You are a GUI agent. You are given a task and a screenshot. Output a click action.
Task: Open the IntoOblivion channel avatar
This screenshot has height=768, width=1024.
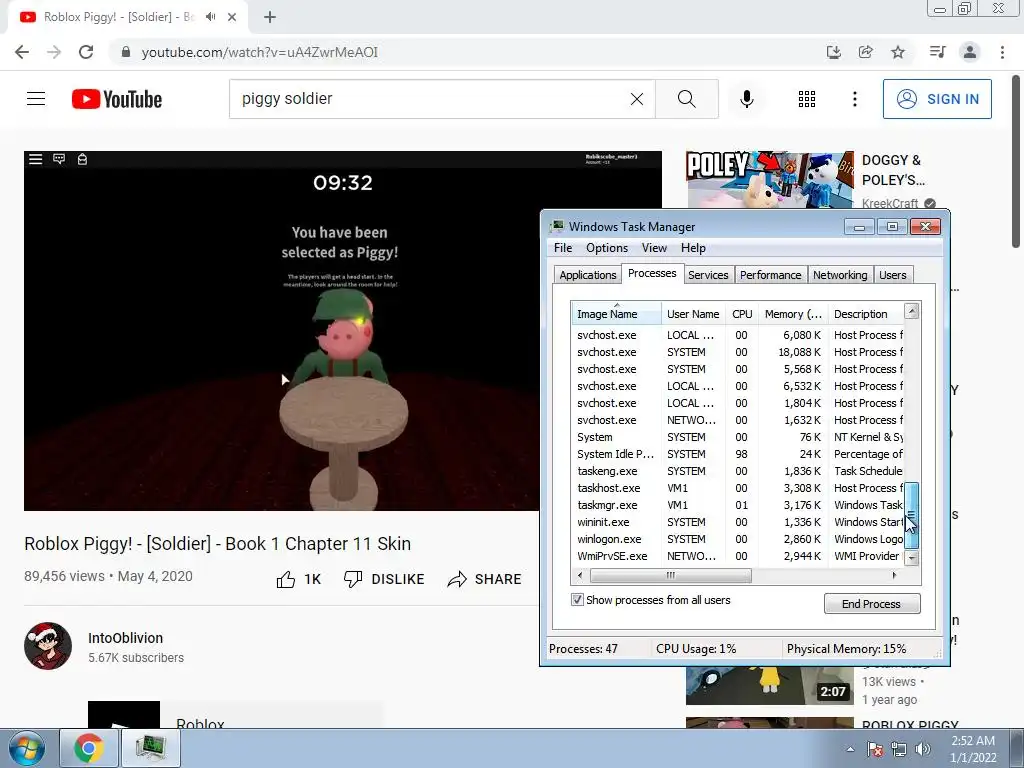pos(48,646)
